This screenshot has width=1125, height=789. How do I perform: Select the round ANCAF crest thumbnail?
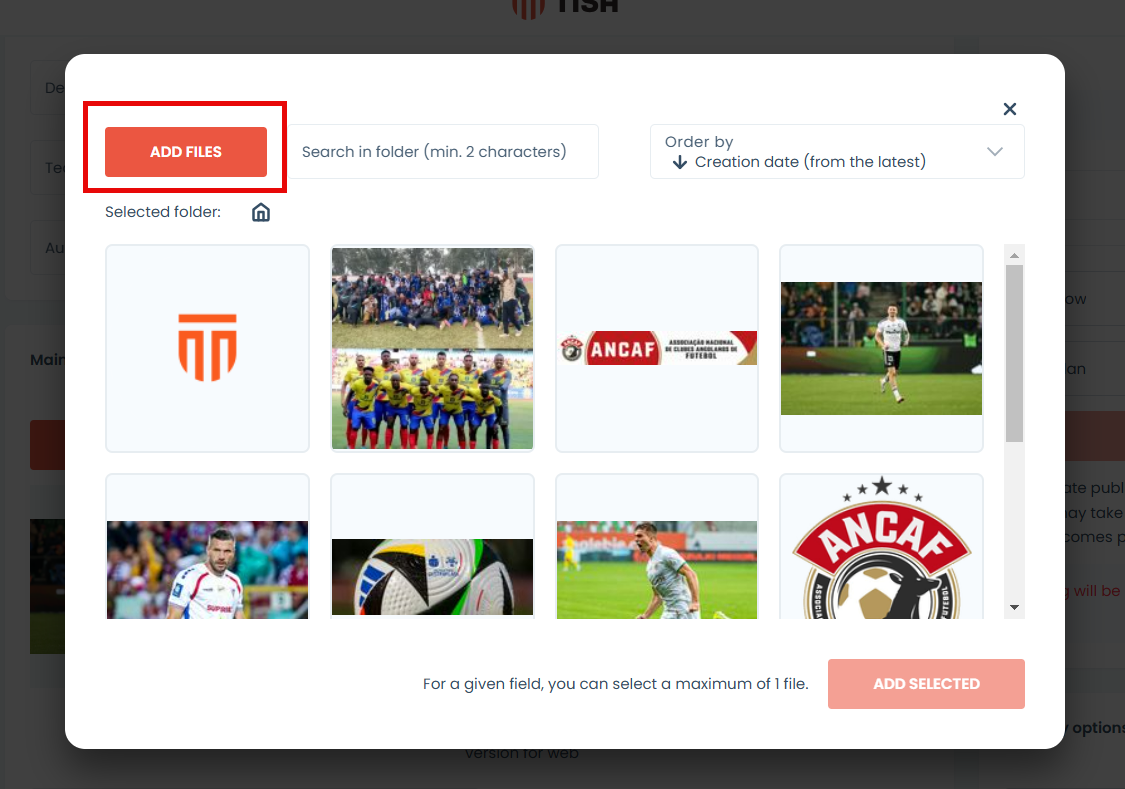881,547
